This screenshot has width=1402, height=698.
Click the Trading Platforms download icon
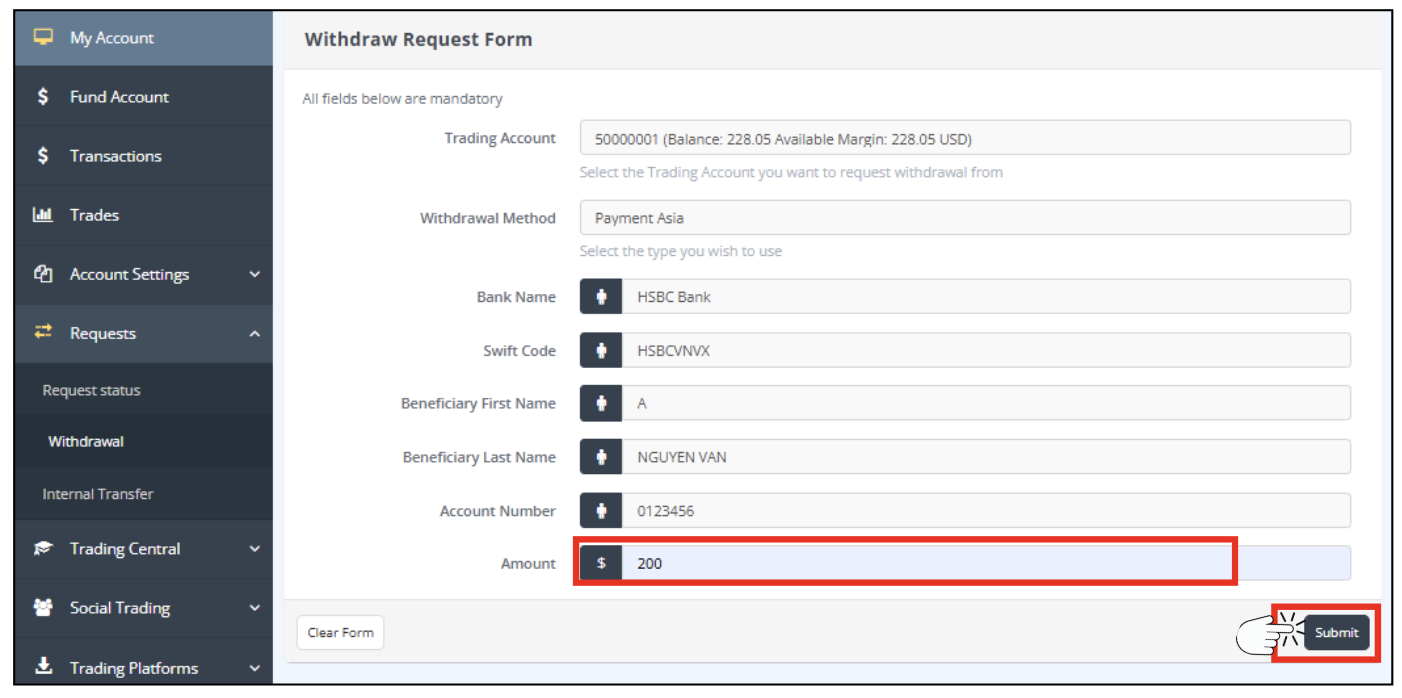pyautogui.click(x=43, y=667)
